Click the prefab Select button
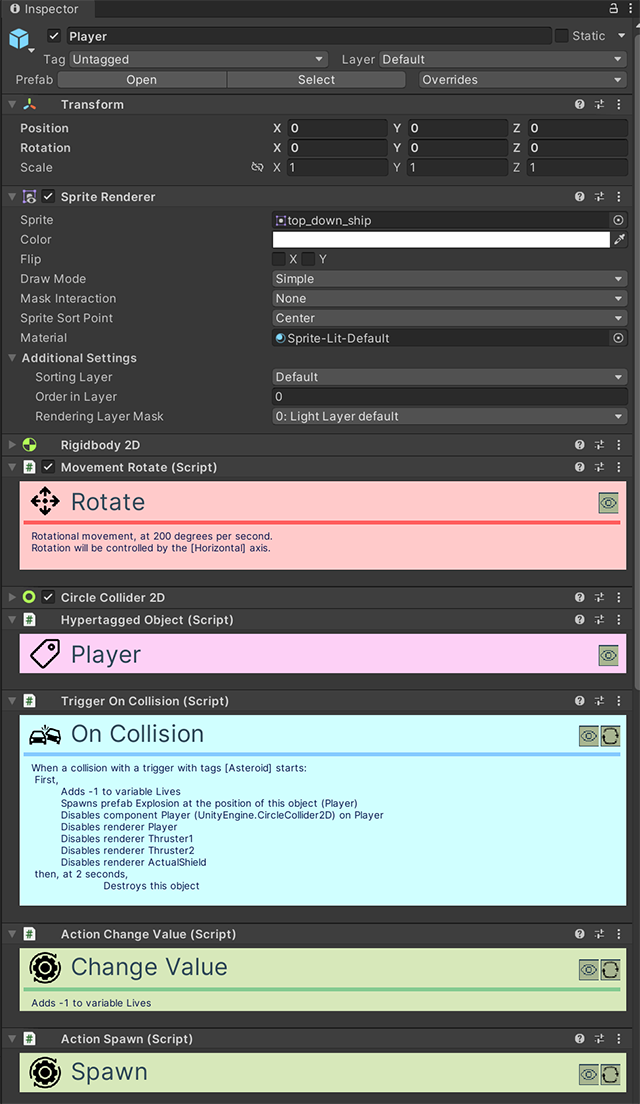Viewport: 640px width, 1104px height. click(316, 80)
